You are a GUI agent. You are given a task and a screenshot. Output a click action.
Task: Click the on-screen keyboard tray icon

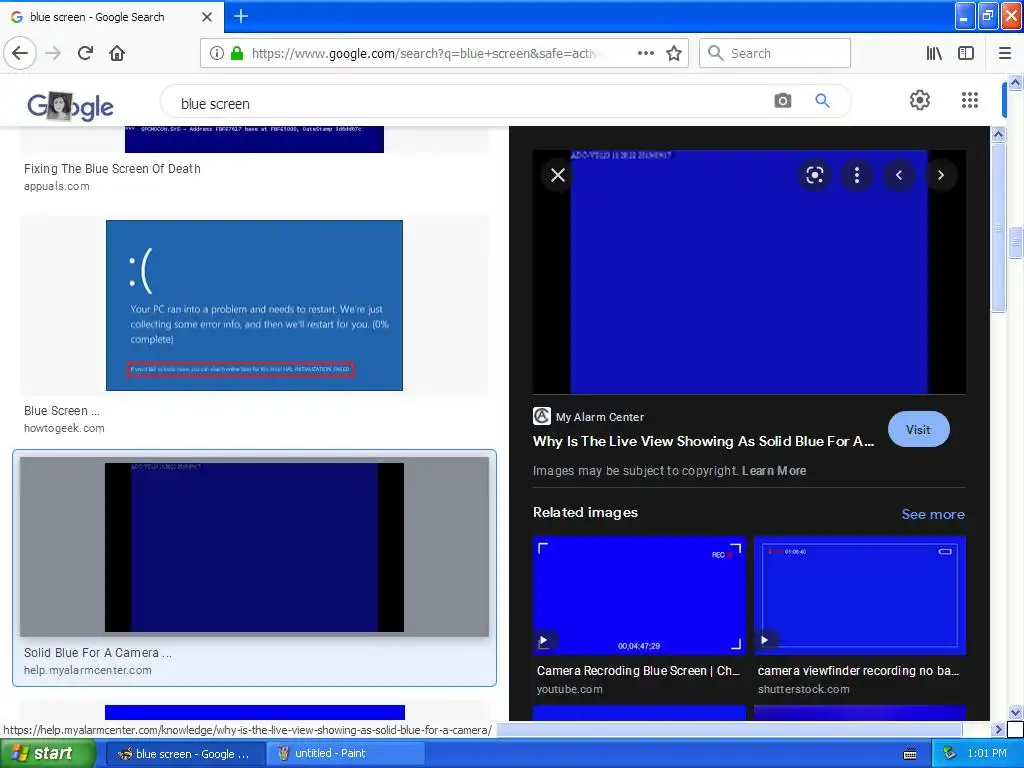point(910,754)
